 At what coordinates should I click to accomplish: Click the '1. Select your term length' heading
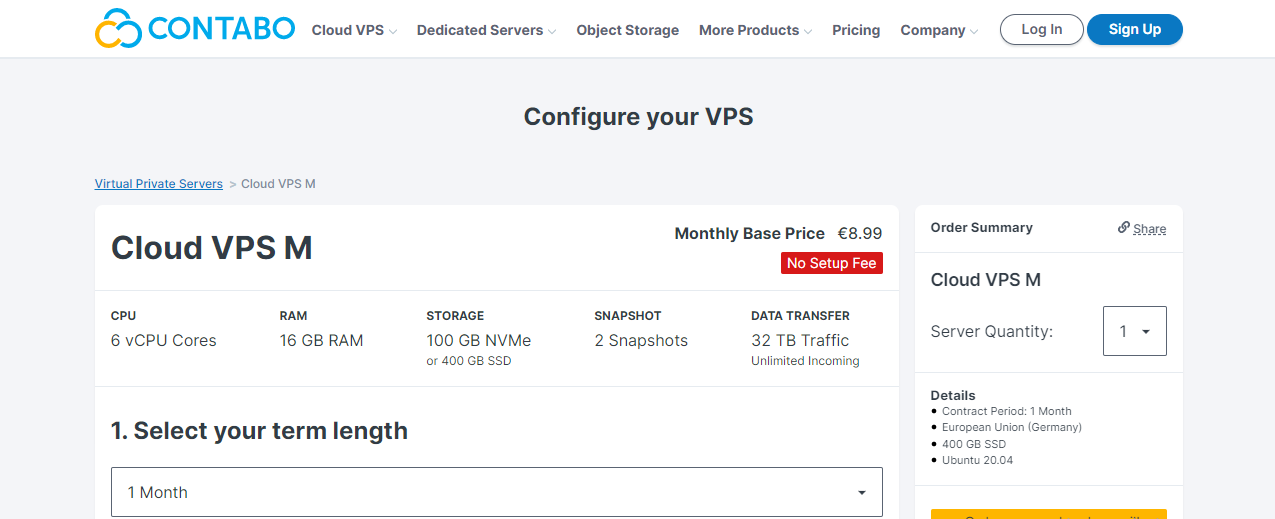(x=259, y=431)
